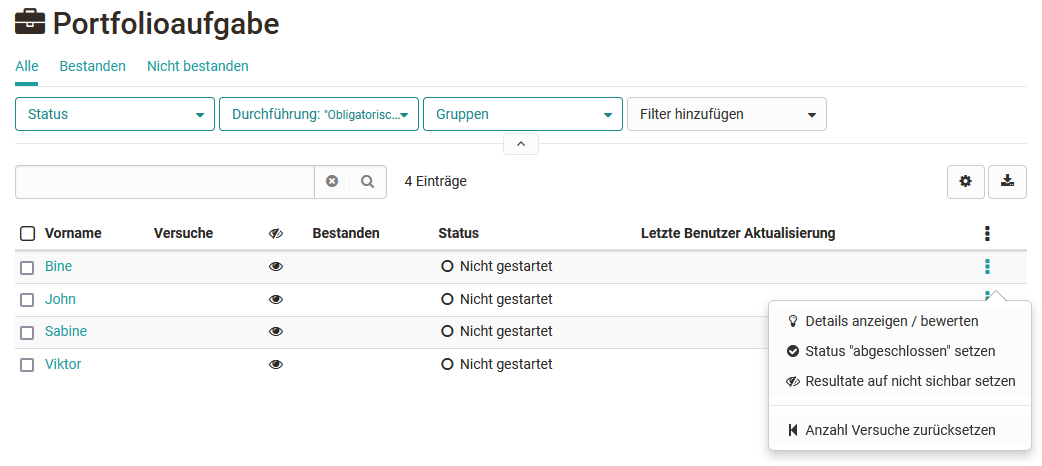Expand the Gruppen filter dropdown

click(x=522, y=114)
